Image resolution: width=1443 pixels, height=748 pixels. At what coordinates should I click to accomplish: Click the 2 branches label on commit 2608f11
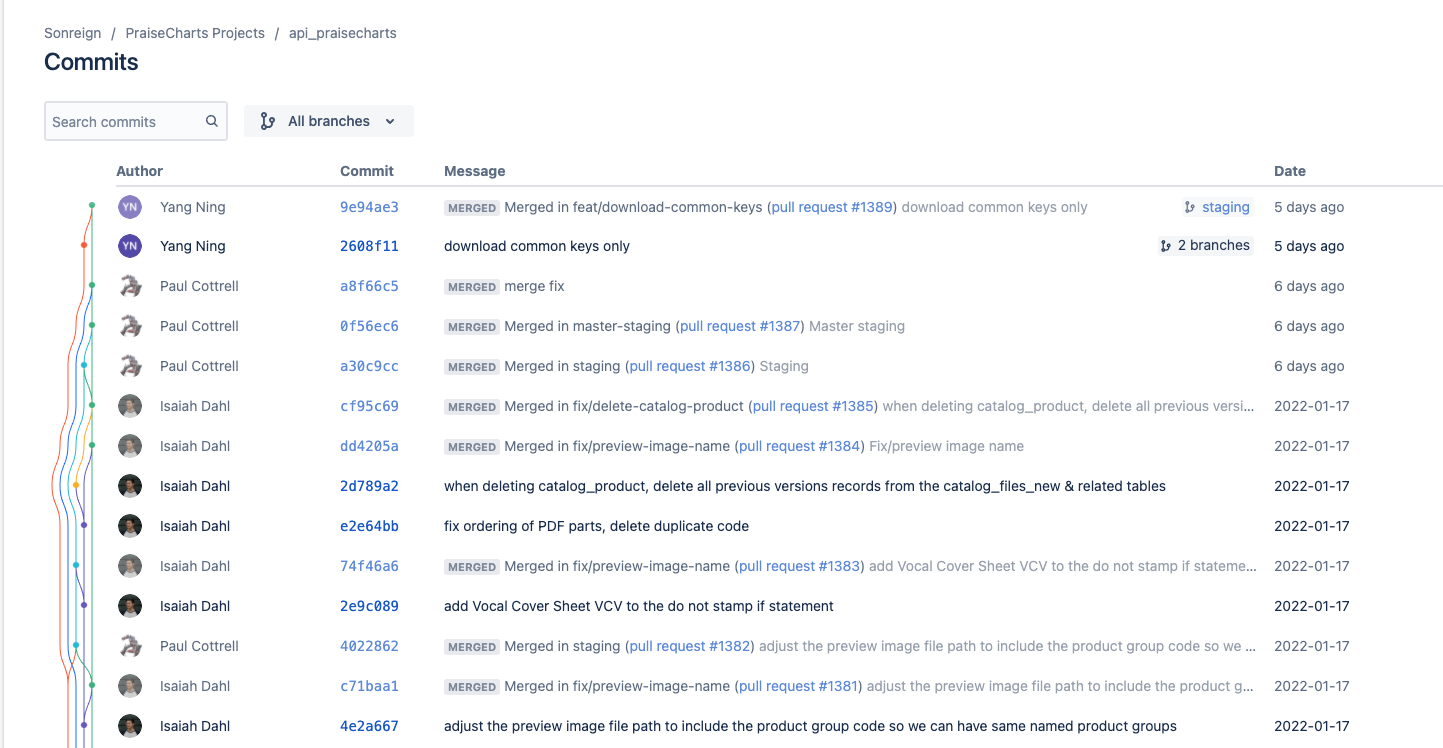pos(1213,245)
